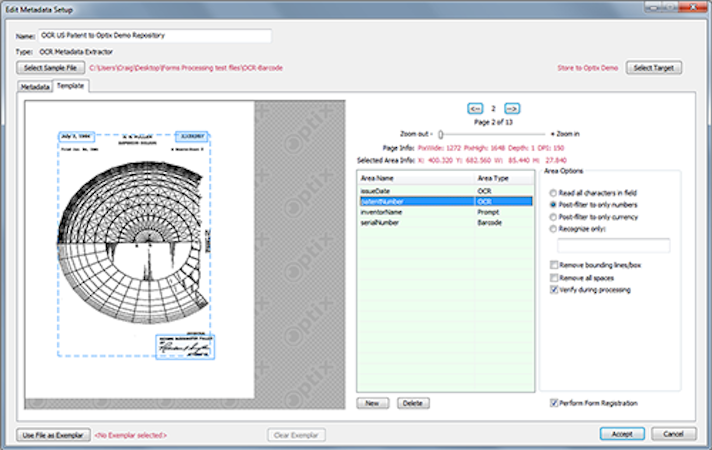Click the zoom slider handle
Image resolution: width=712 pixels, height=450 pixels.
click(x=440, y=134)
